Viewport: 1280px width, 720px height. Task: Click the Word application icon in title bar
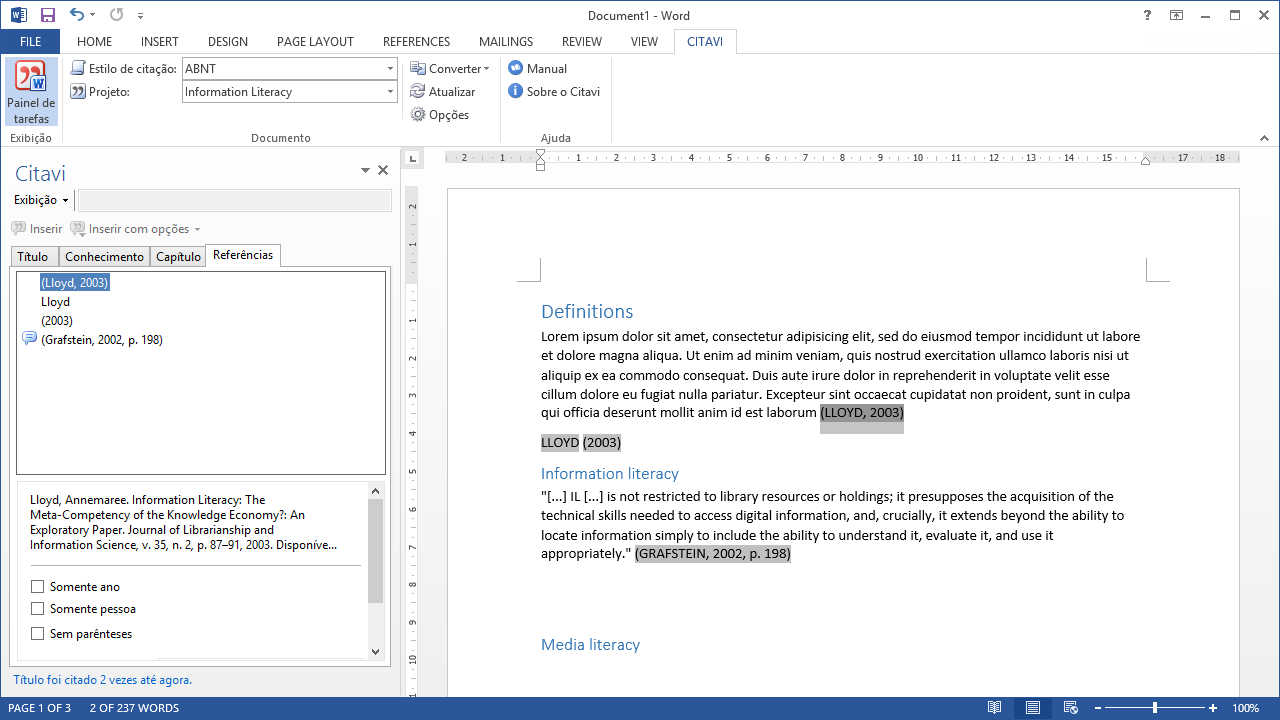[19, 15]
